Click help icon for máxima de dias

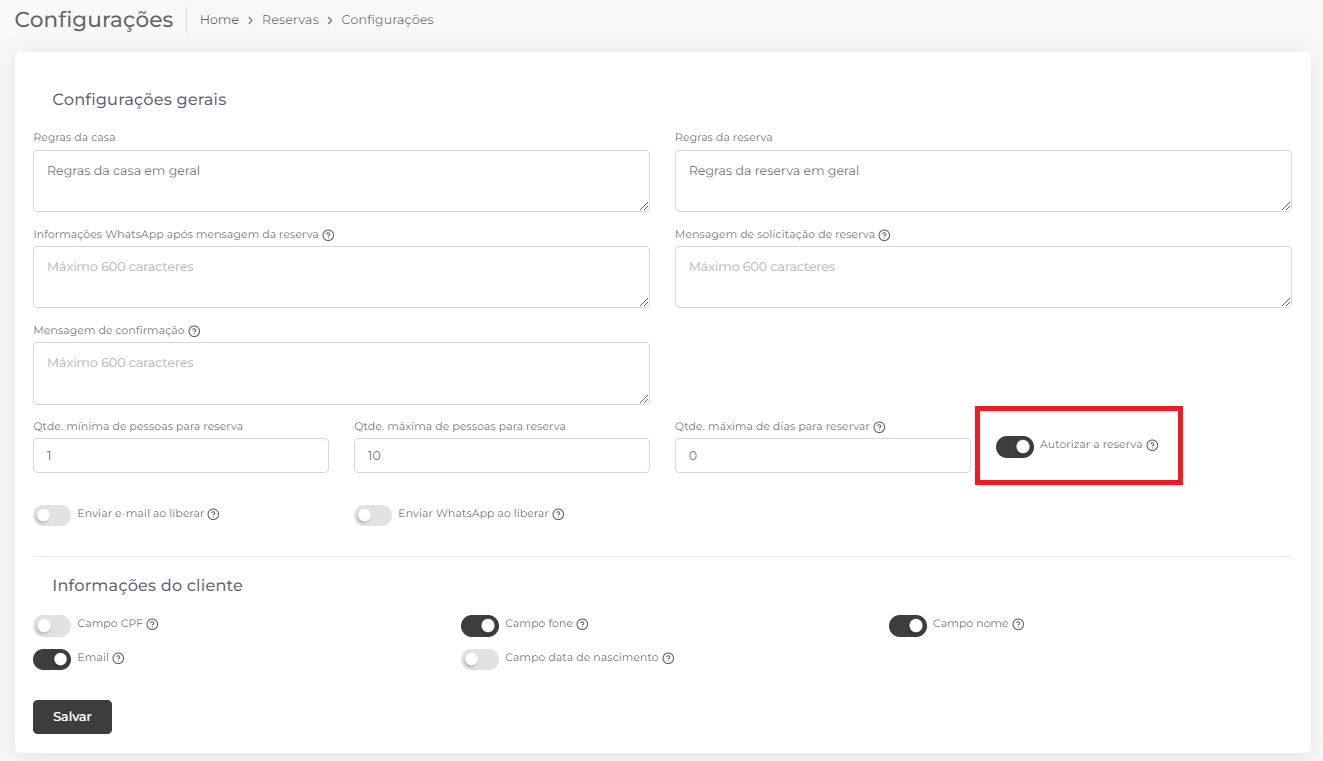(879, 427)
